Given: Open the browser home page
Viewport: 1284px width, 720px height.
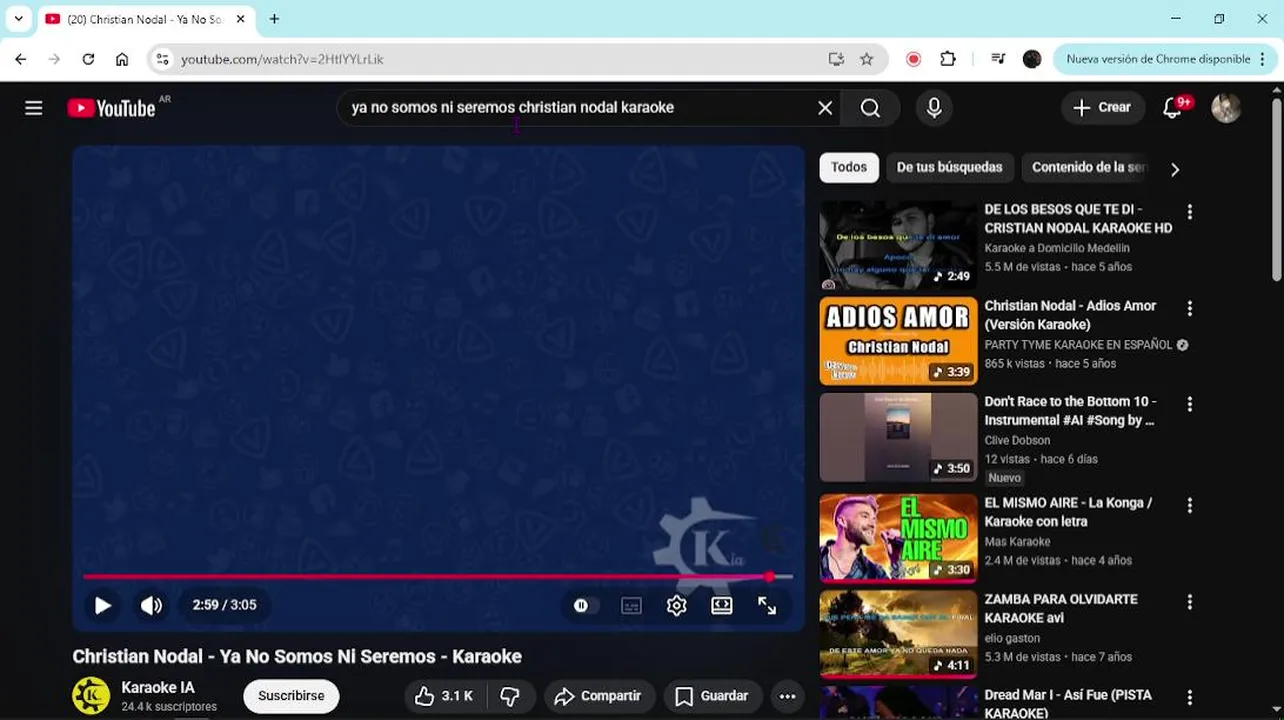Looking at the screenshot, I should 122,59.
